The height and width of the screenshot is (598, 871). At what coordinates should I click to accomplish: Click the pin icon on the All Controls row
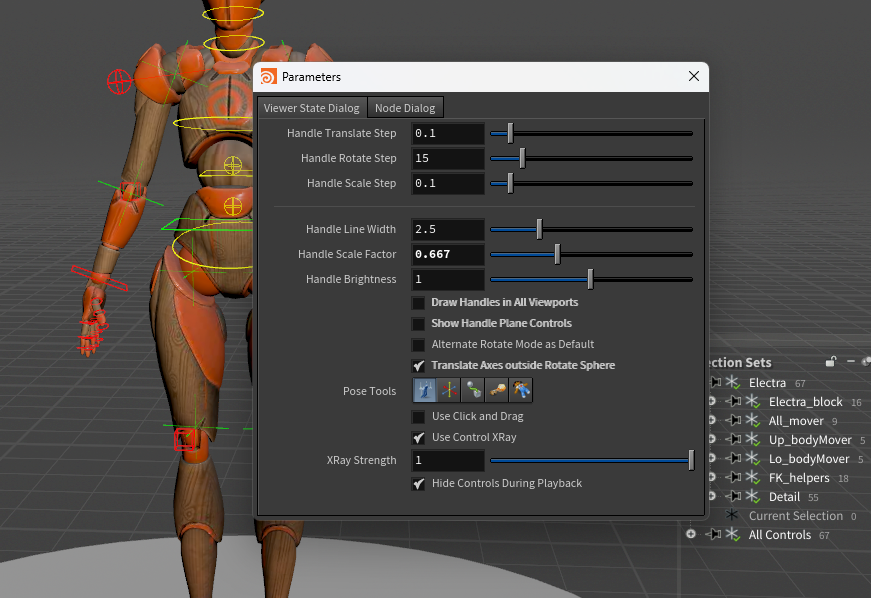point(714,534)
